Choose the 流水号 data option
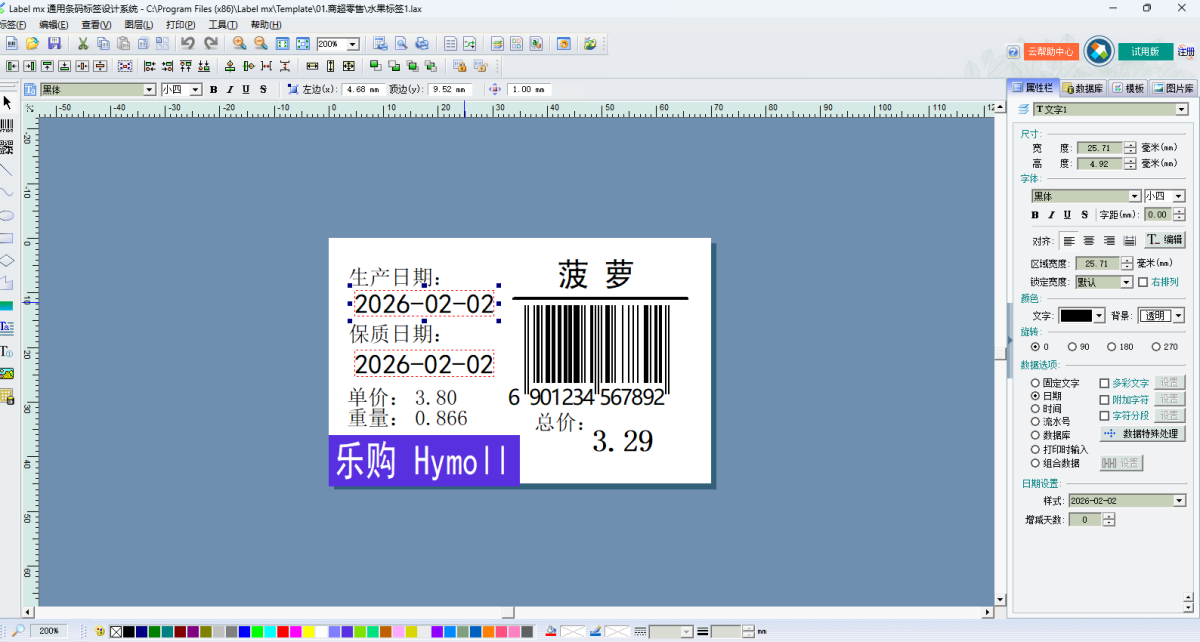The image size is (1200, 642). [1036, 422]
